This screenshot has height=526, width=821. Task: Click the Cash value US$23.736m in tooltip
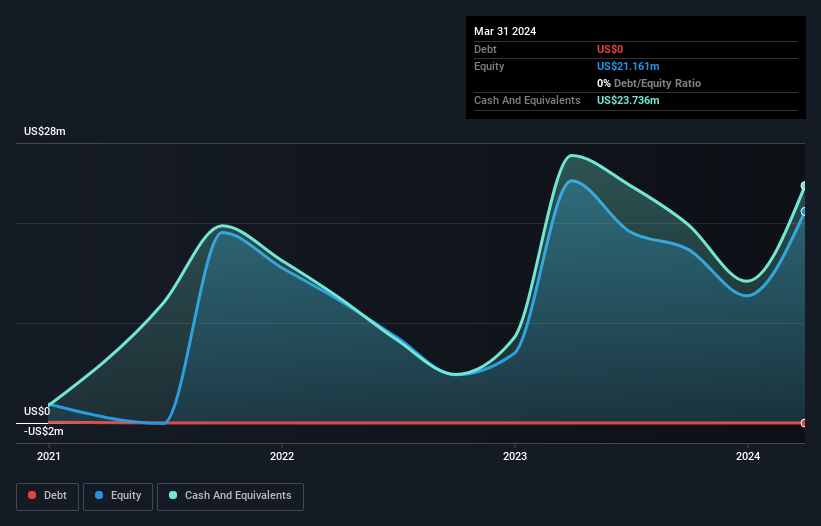tap(628, 100)
